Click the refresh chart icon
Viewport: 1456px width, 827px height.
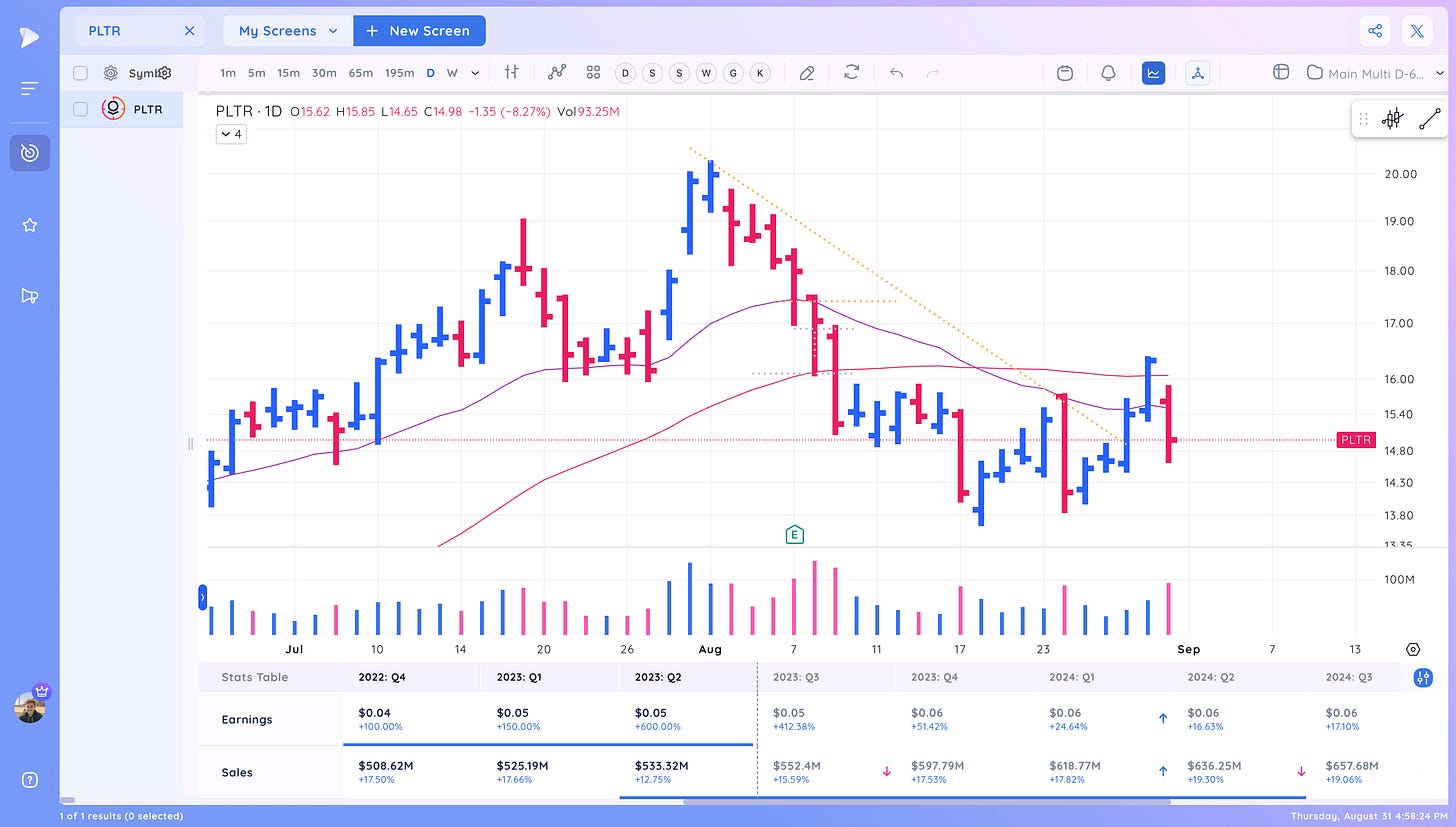(852, 72)
